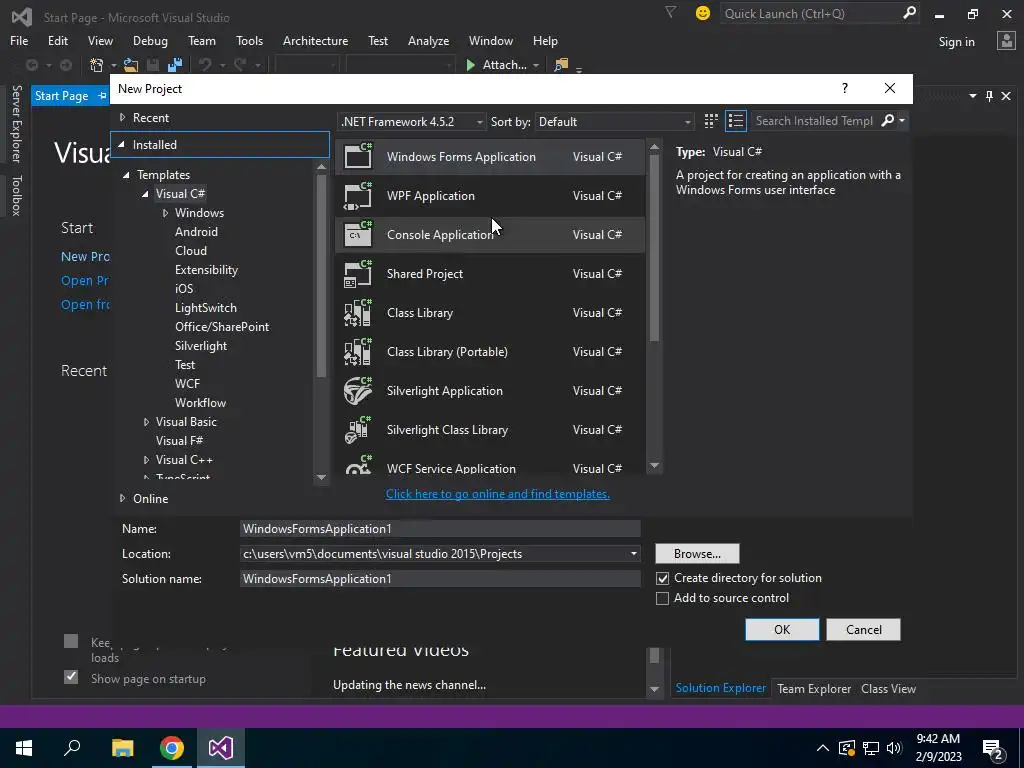Expand the Recent node
Image resolution: width=1024 pixels, height=768 pixels.
pos(122,118)
